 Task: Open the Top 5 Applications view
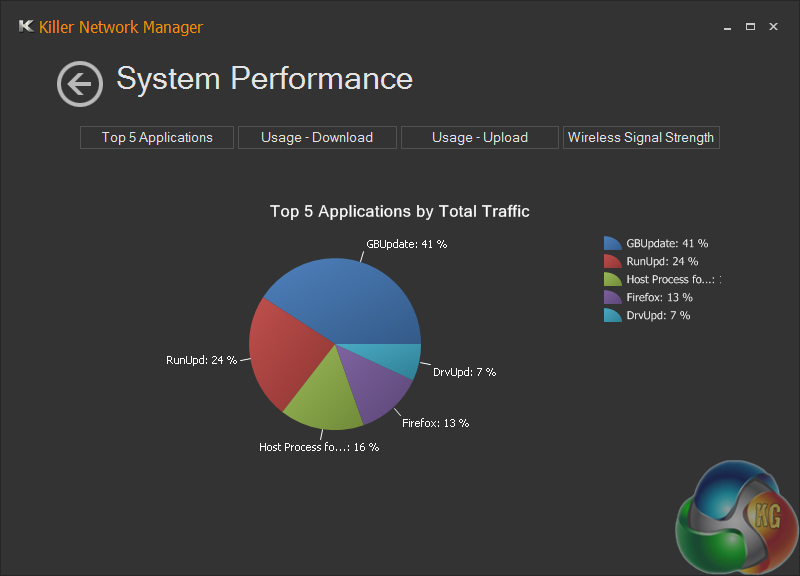157,138
